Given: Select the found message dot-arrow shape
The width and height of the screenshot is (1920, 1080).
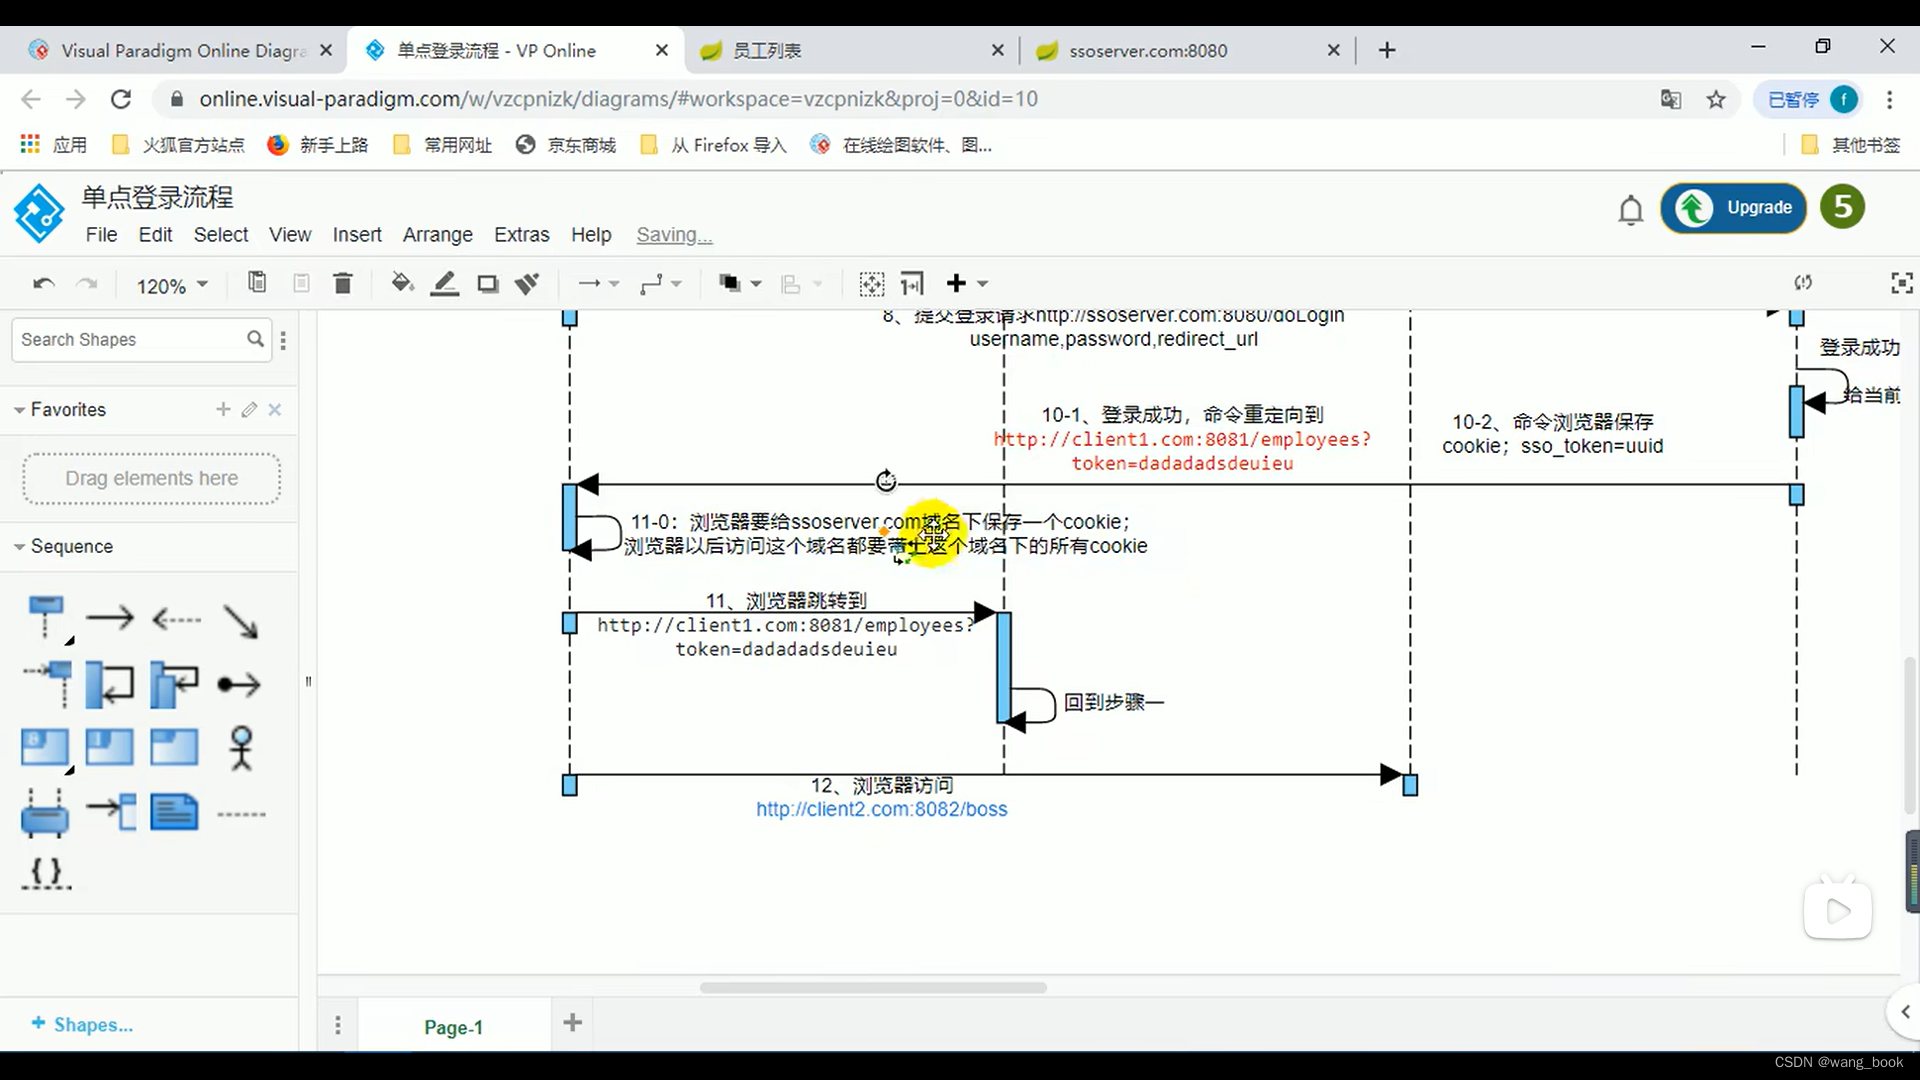Looking at the screenshot, I should 239,685.
